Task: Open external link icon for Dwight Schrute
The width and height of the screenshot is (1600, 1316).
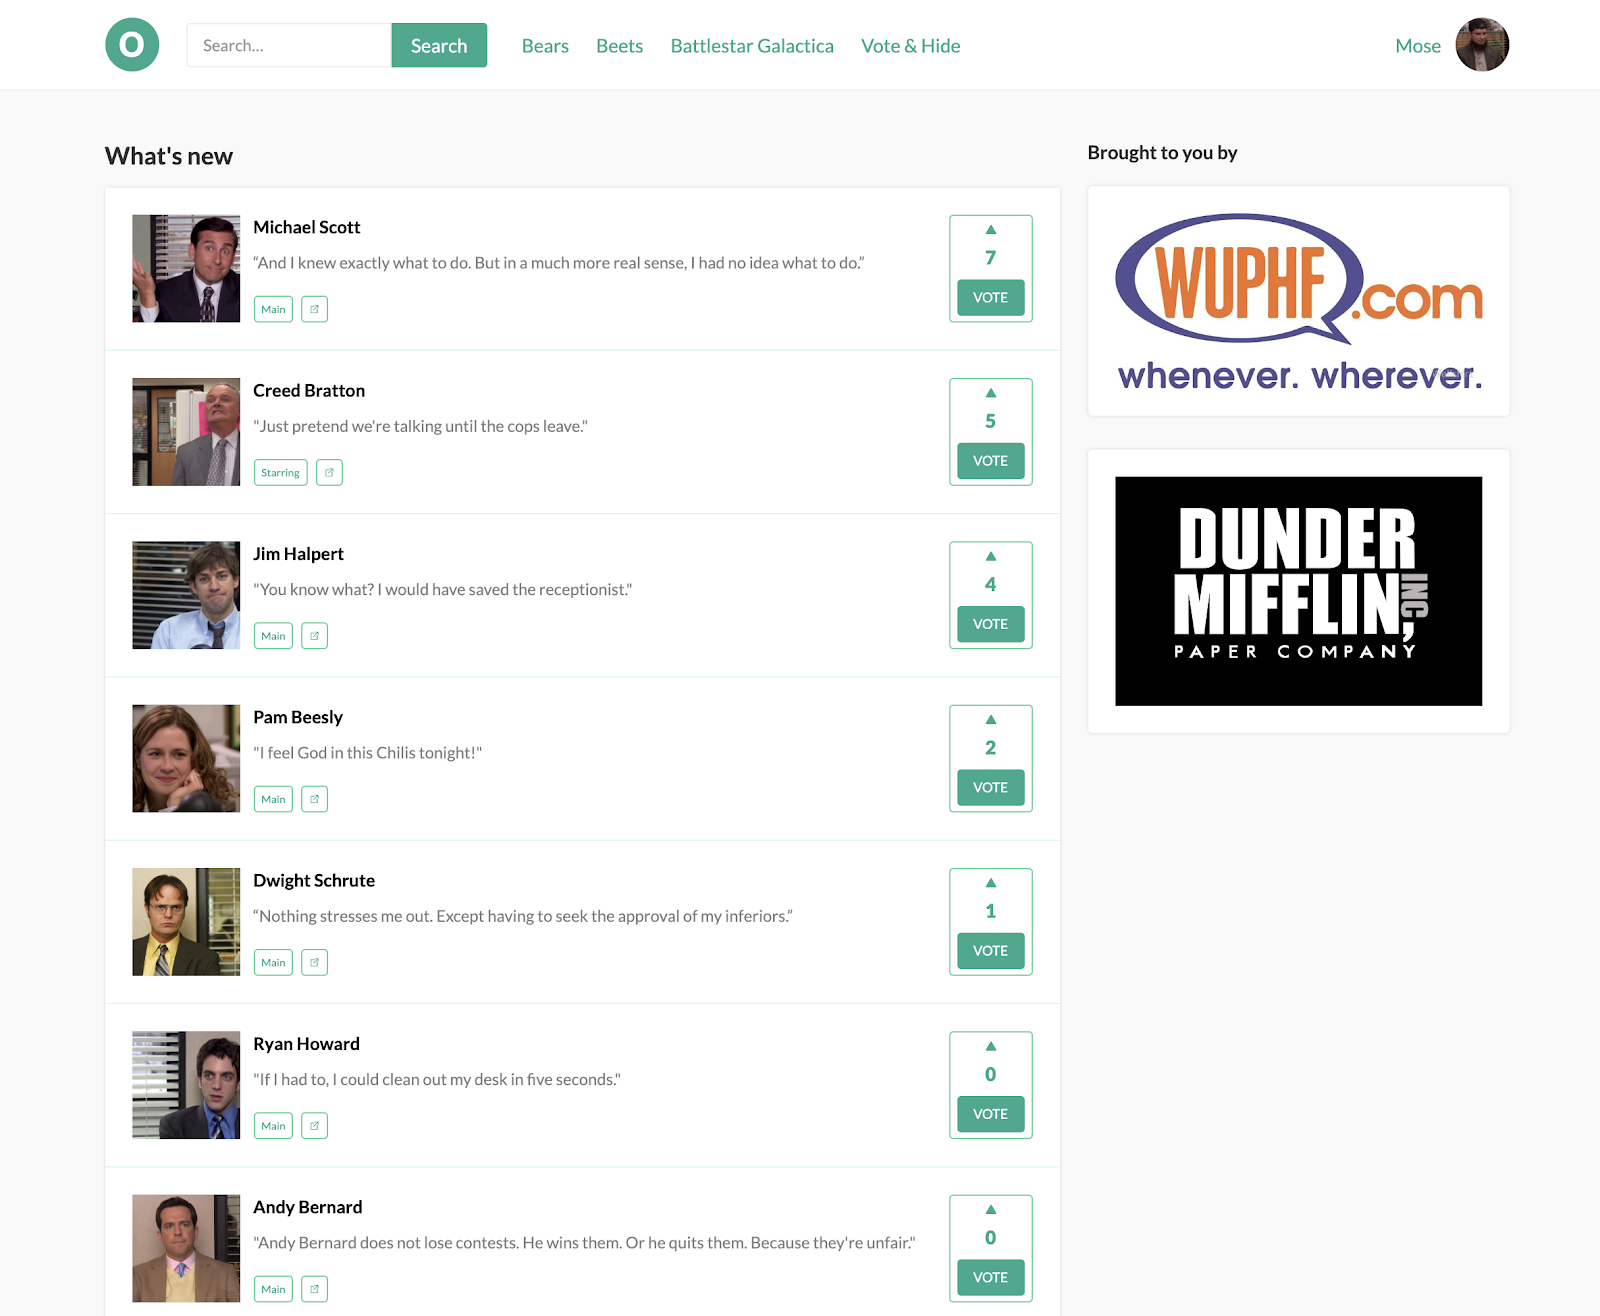Action: [314, 962]
